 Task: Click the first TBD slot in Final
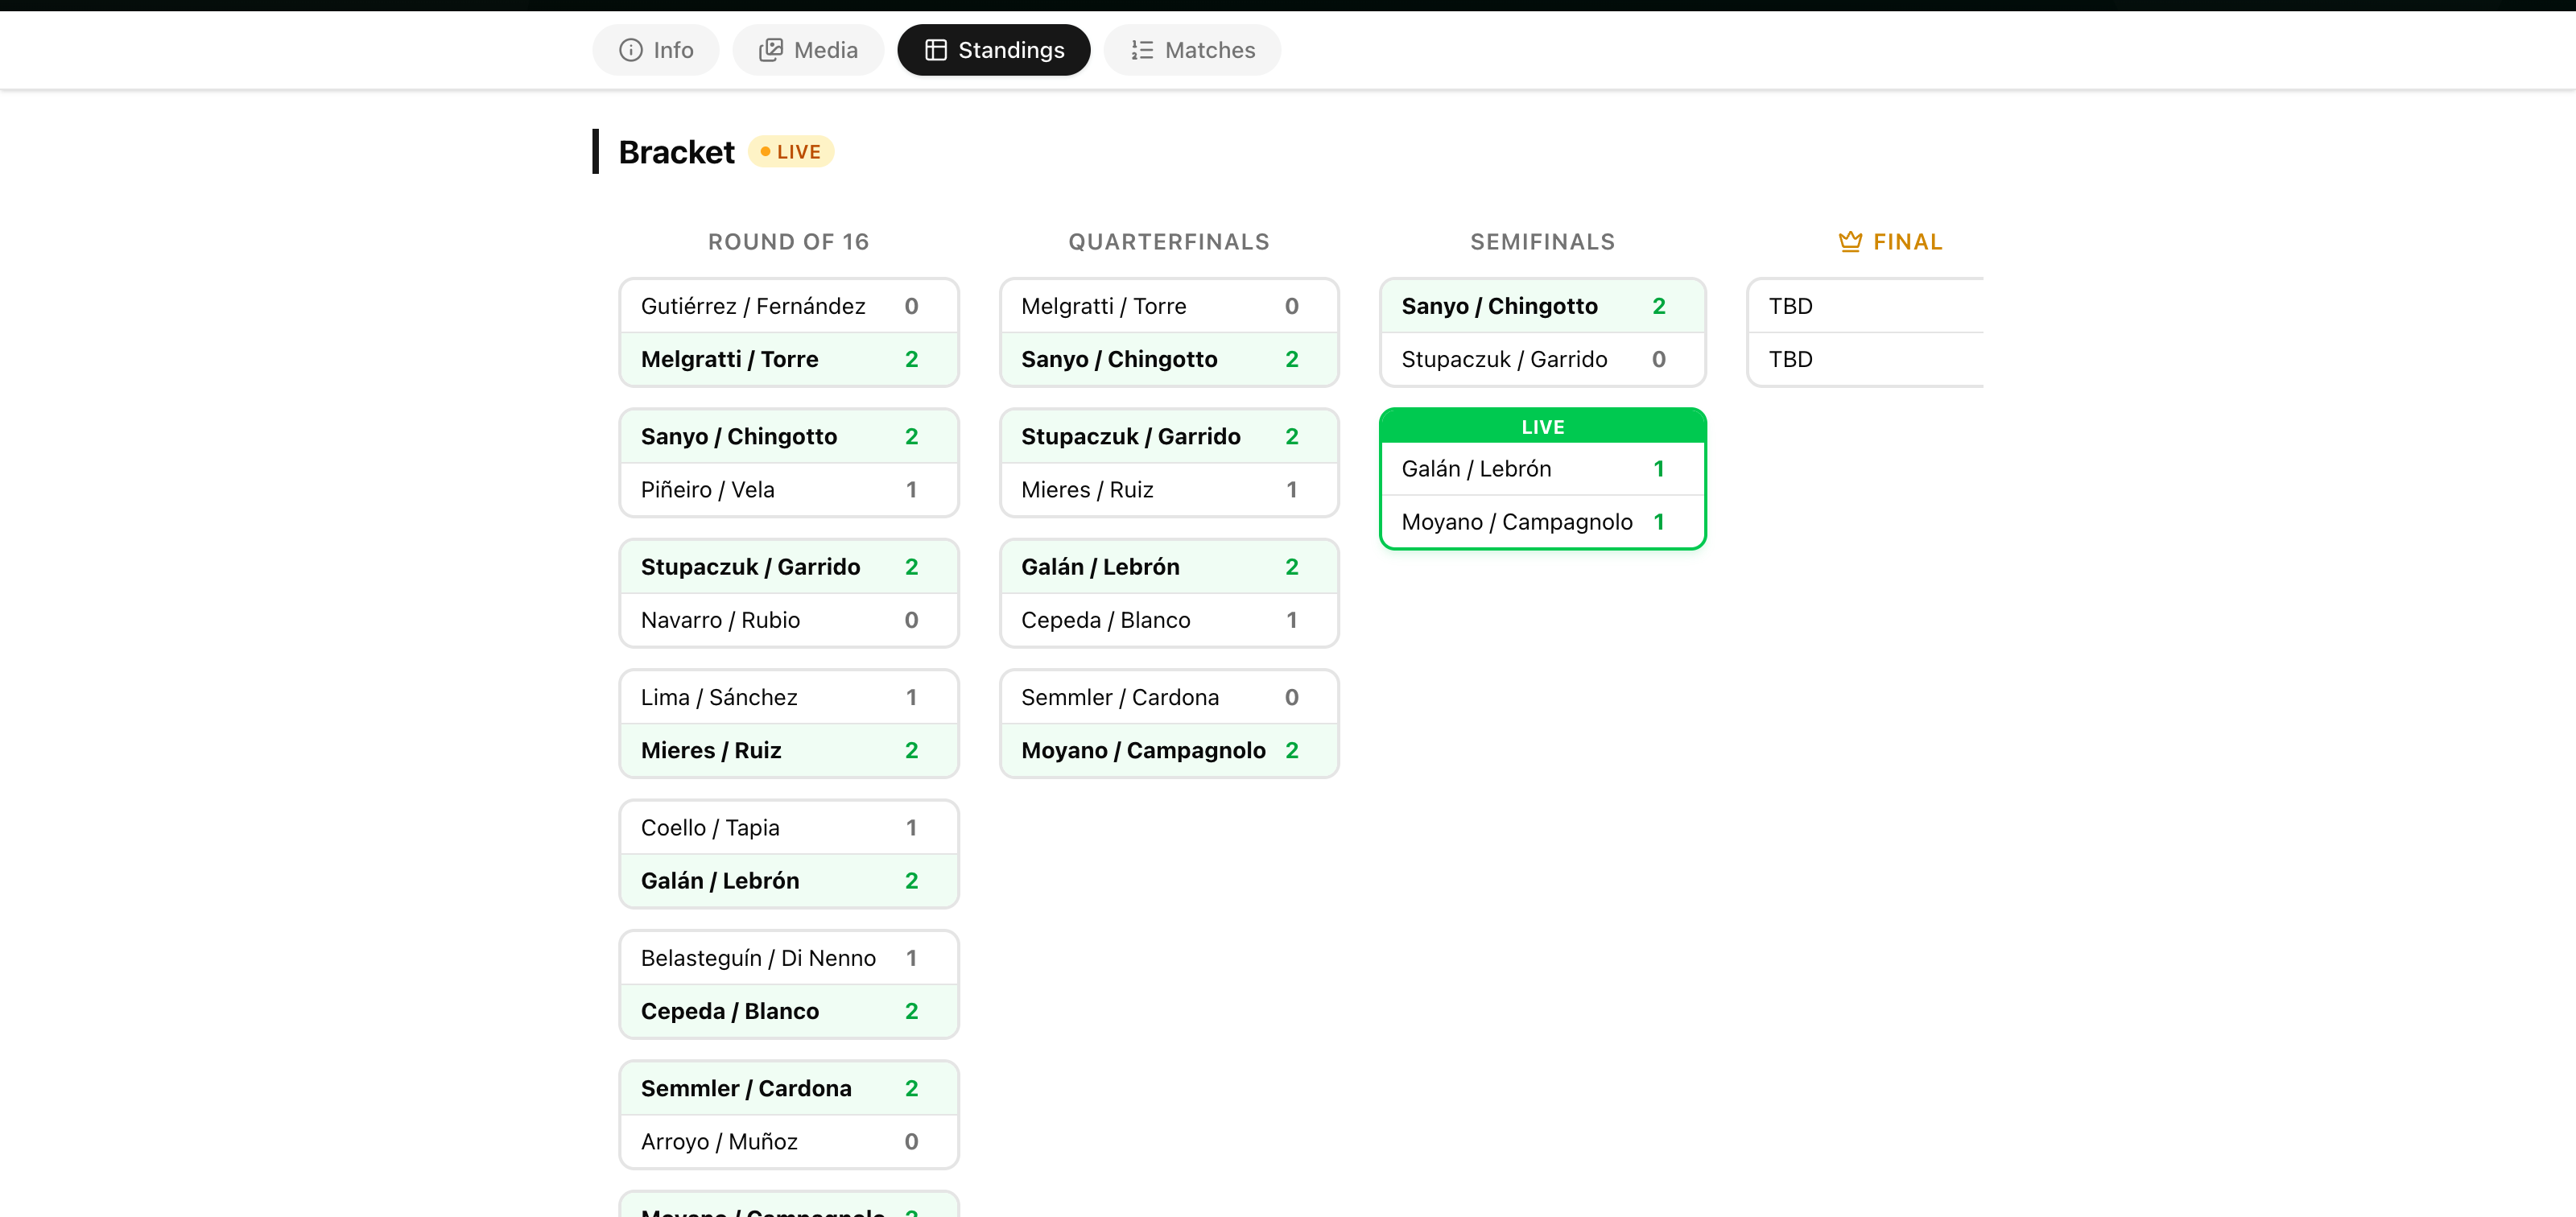pos(1866,306)
